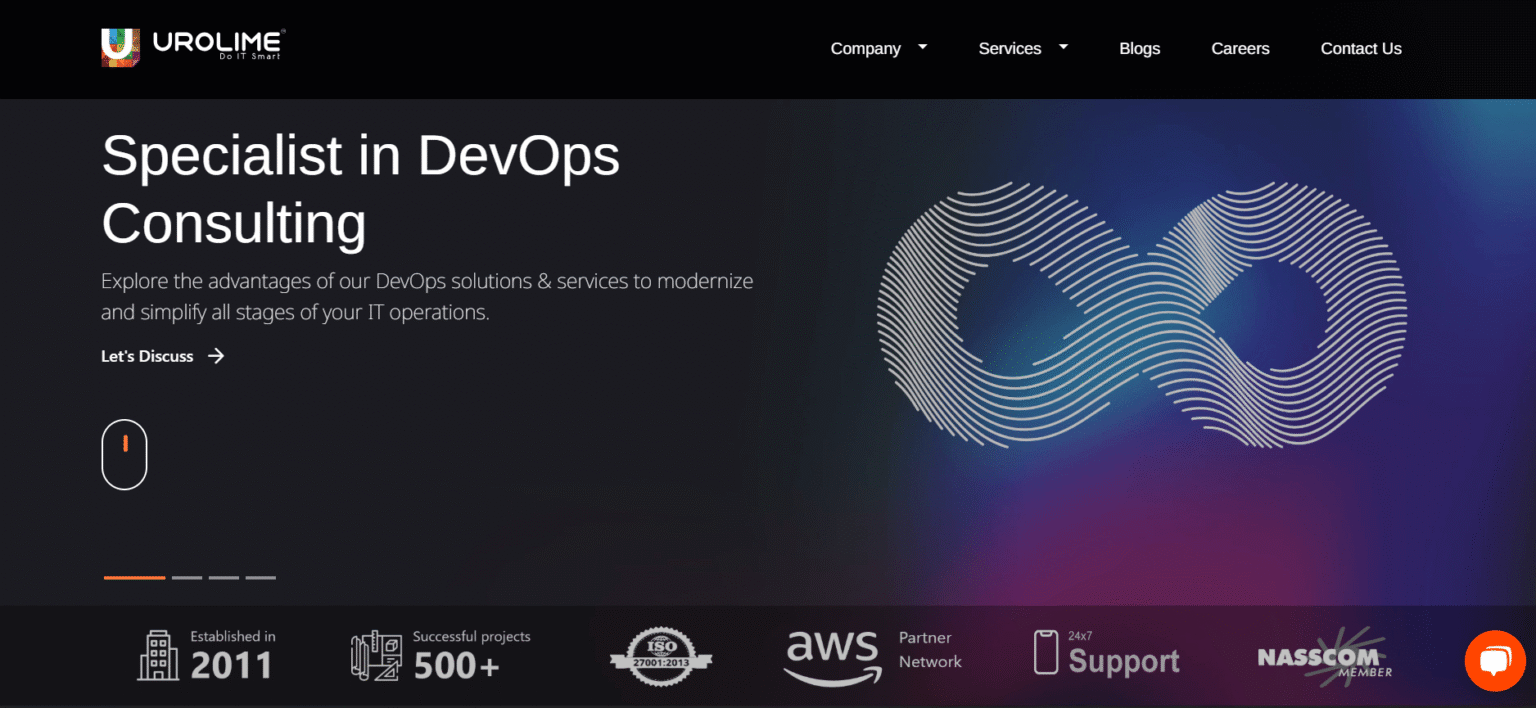Screen dimensions: 1536x708
Task: Click the NASSCOM Member logo
Action: pyautogui.click(x=1322, y=657)
